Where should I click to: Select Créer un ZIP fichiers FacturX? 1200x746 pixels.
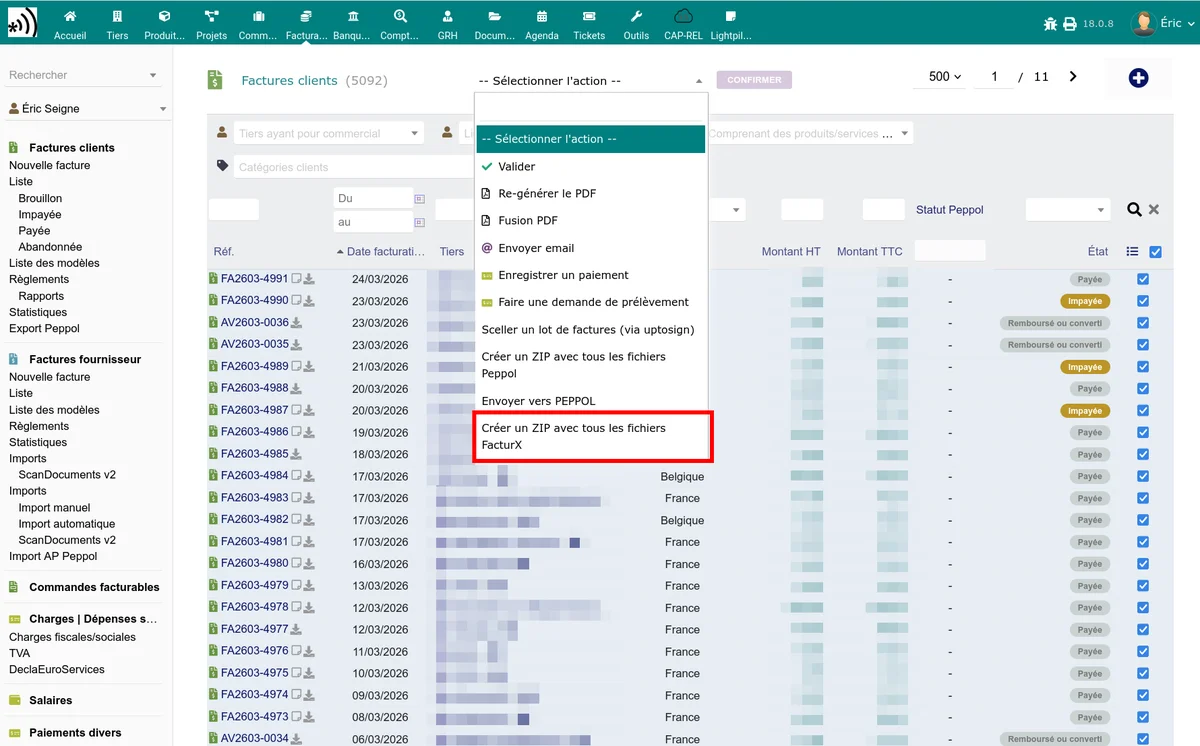[591, 436]
